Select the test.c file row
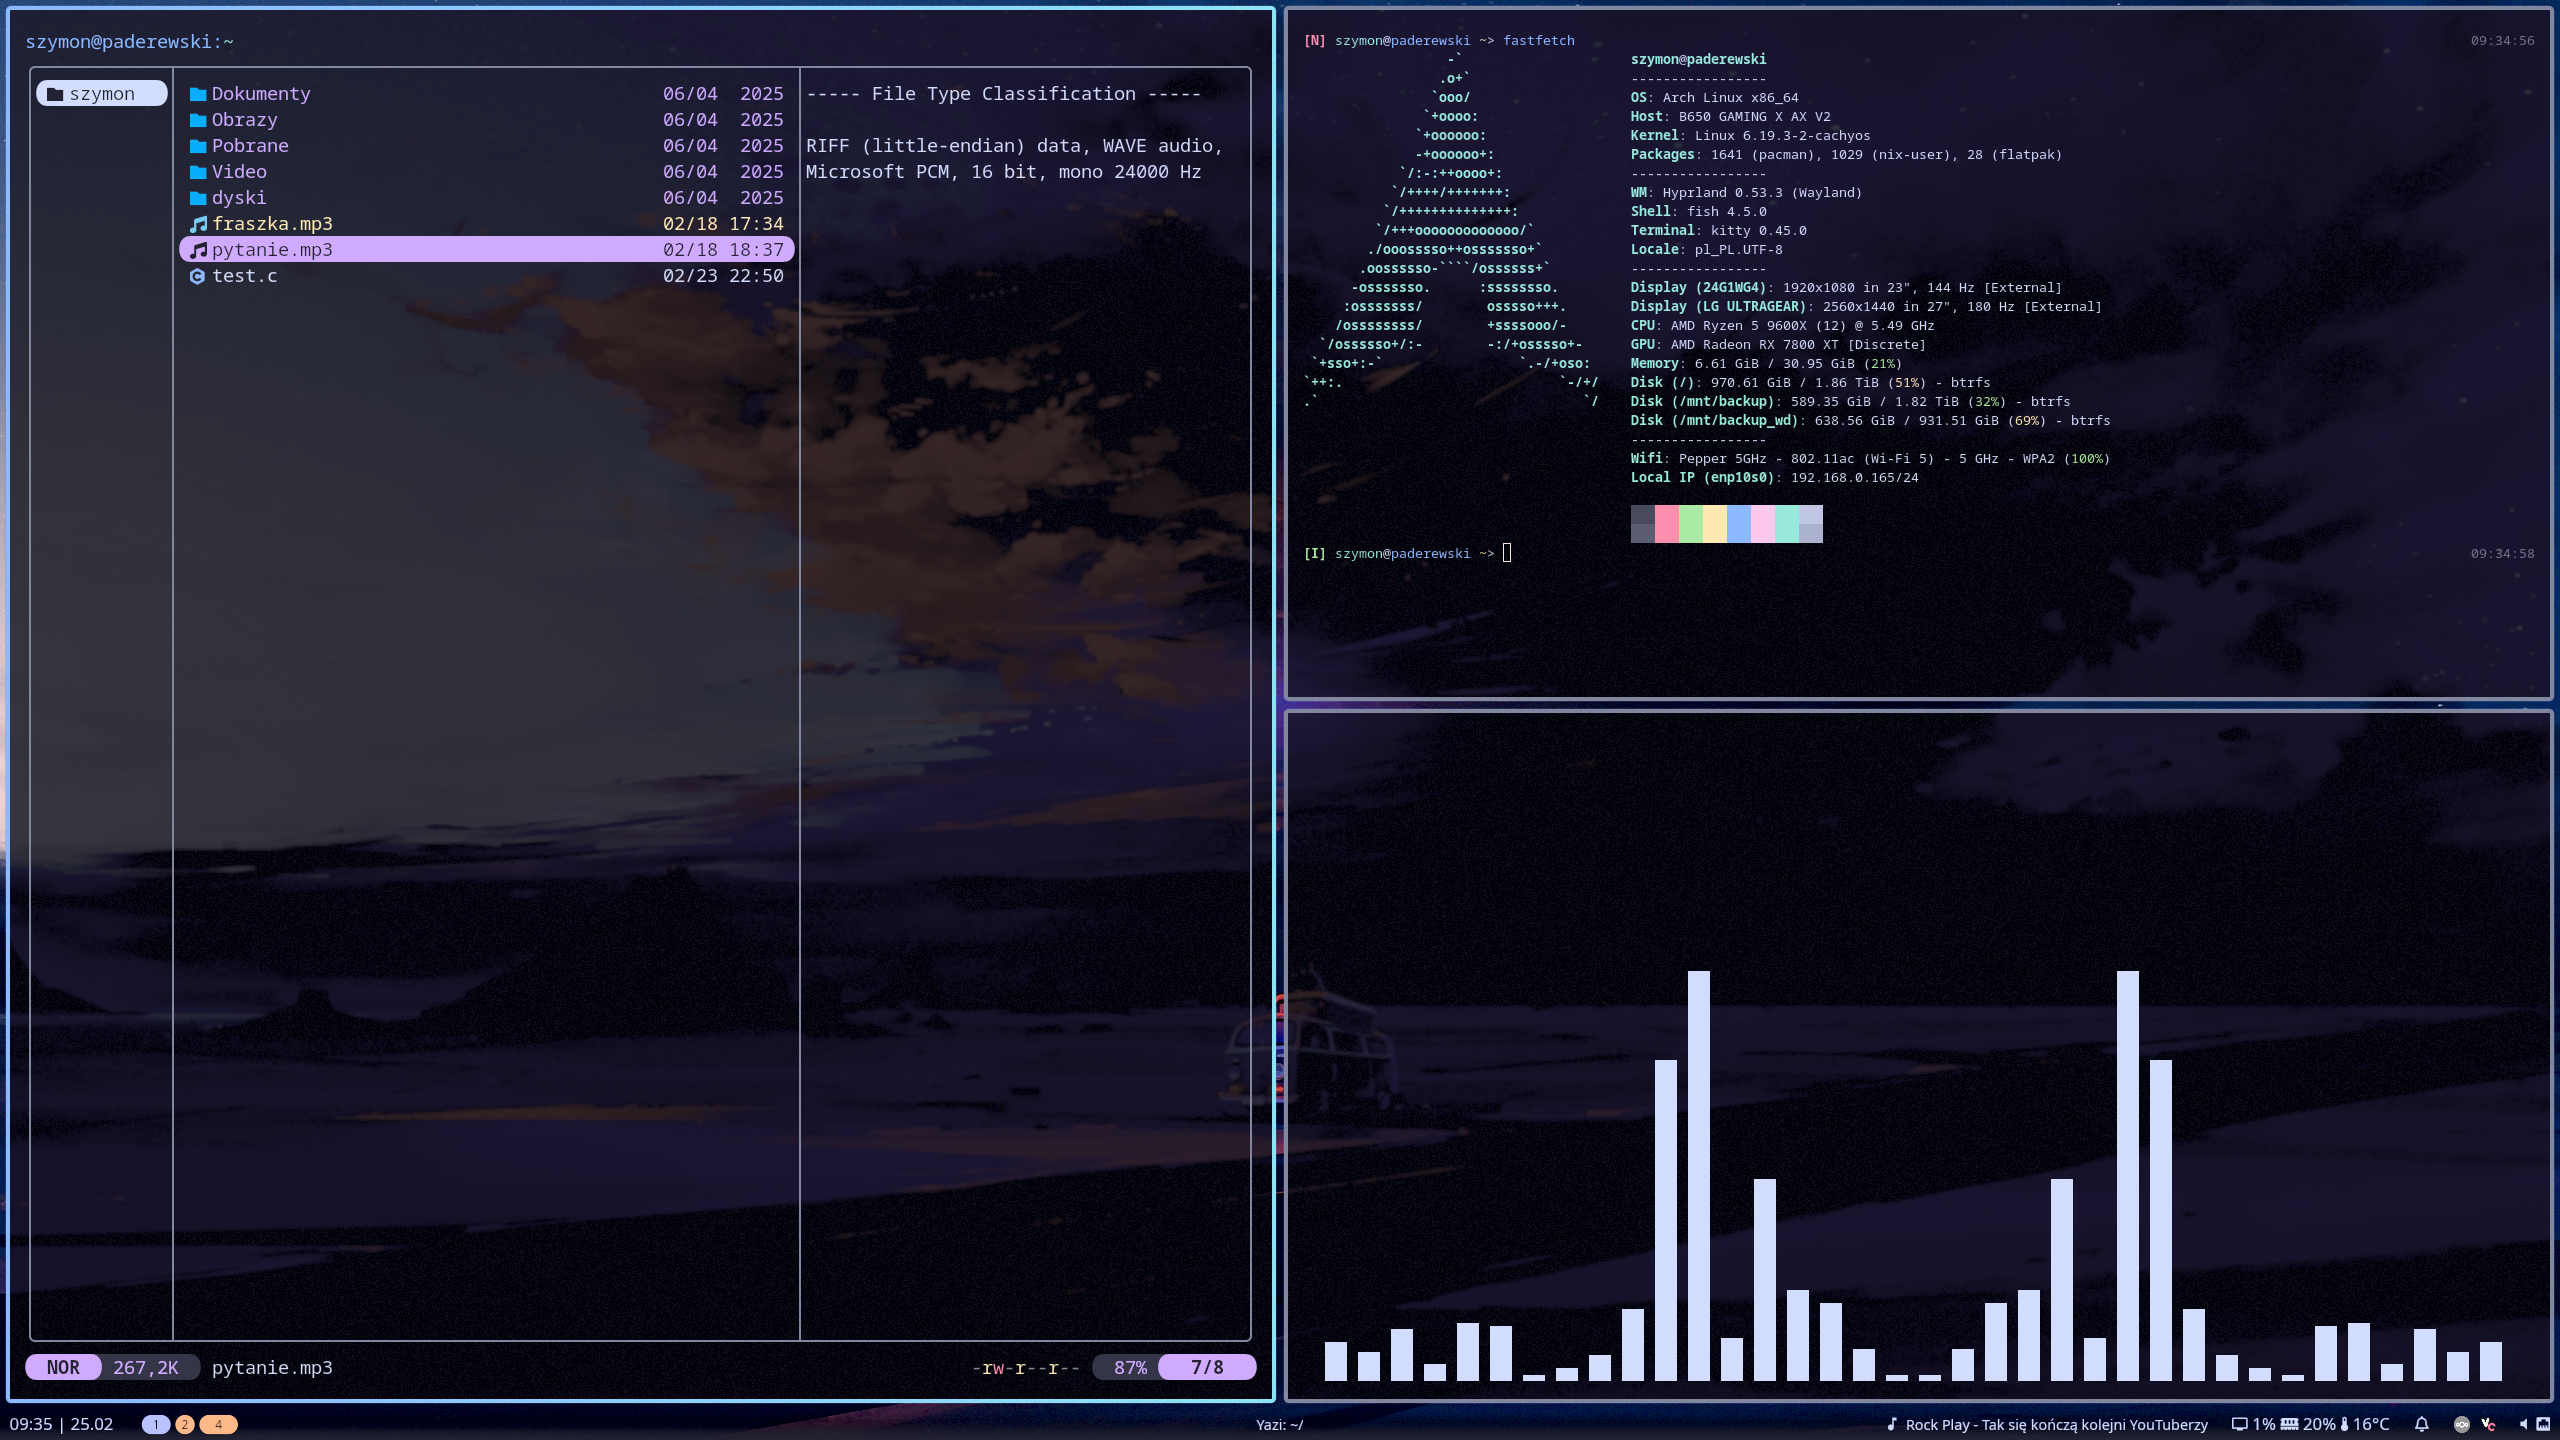The width and height of the screenshot is (2560, 1440). pyautogui.click(x=487, y=276)
